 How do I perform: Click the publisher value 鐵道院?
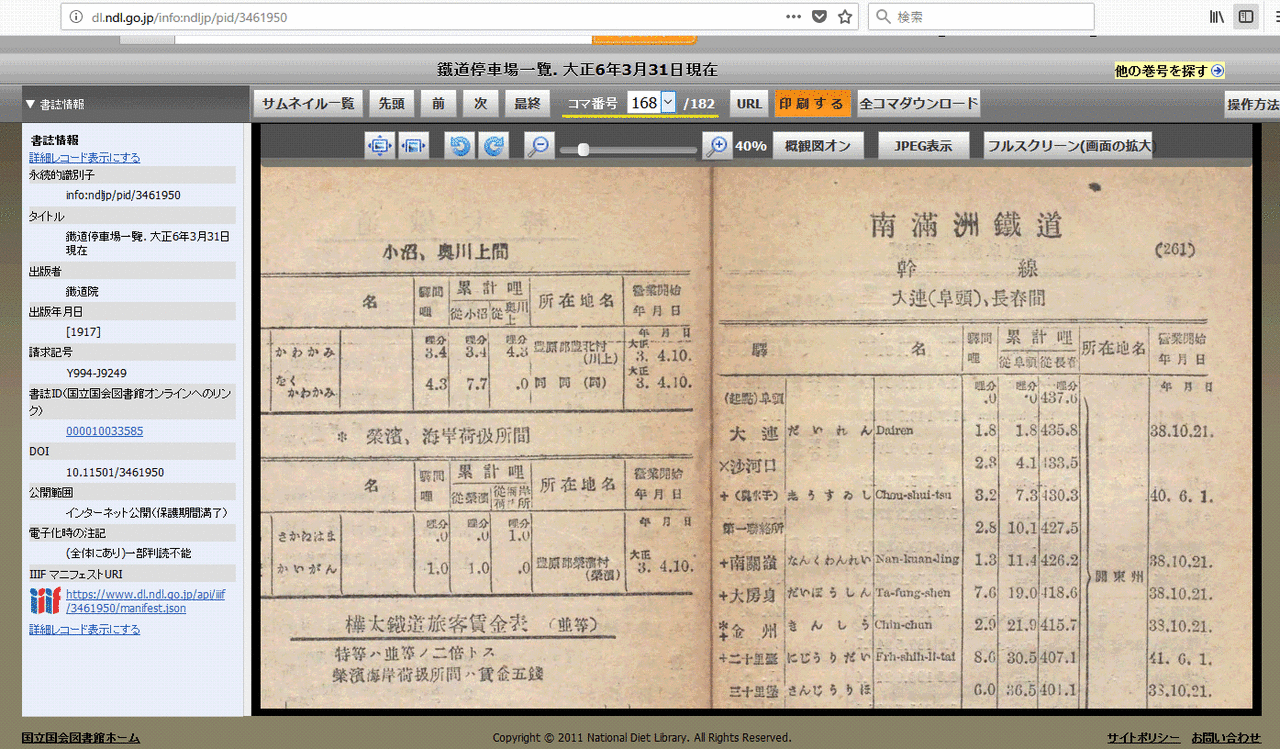point(82,291)
